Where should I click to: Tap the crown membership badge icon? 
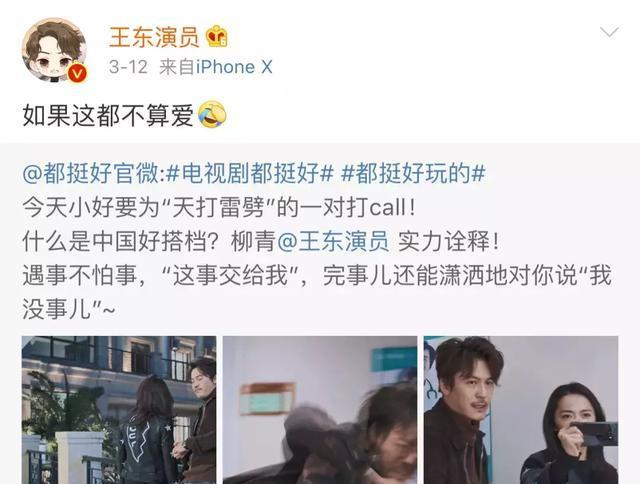coord(217,36)
